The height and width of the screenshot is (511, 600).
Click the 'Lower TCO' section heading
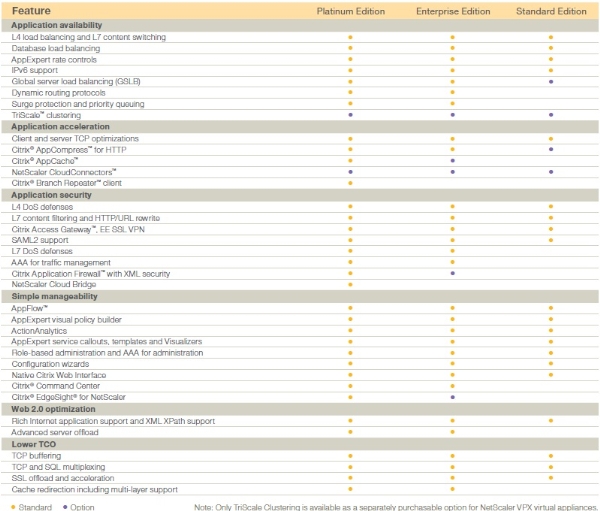point(34,444)
